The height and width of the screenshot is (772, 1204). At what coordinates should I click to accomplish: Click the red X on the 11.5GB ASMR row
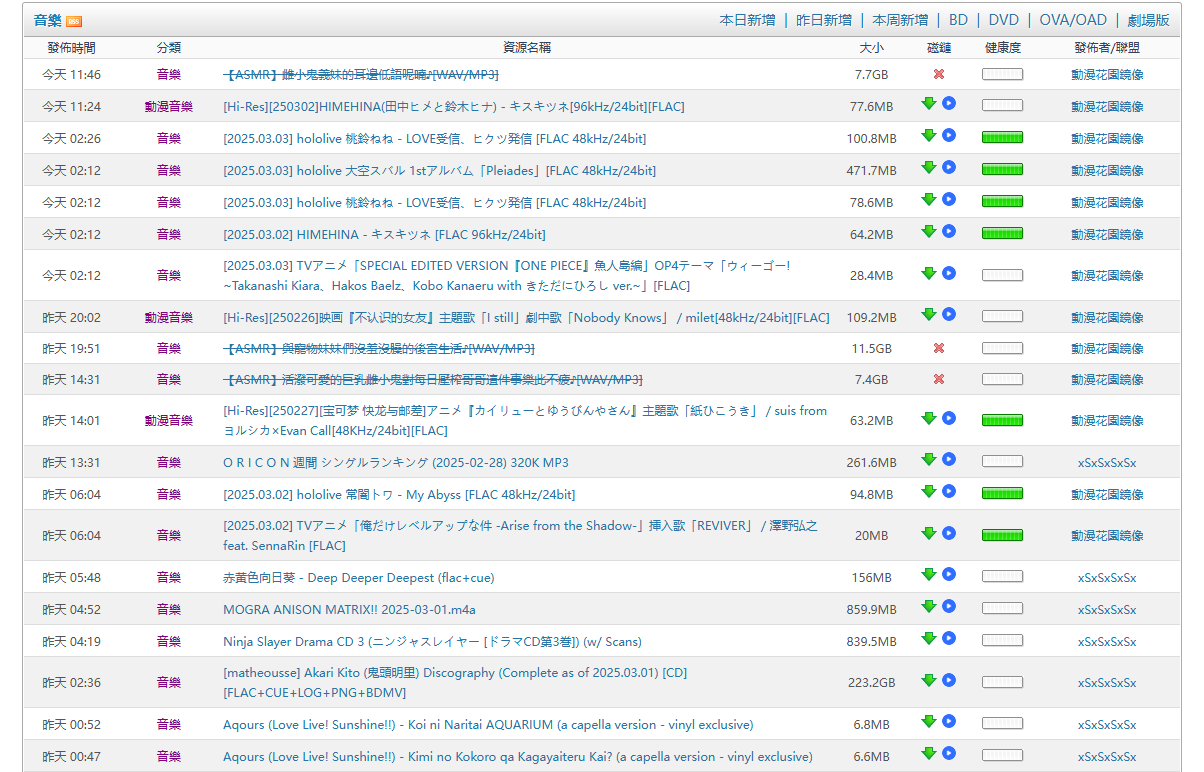click(937, 348)
